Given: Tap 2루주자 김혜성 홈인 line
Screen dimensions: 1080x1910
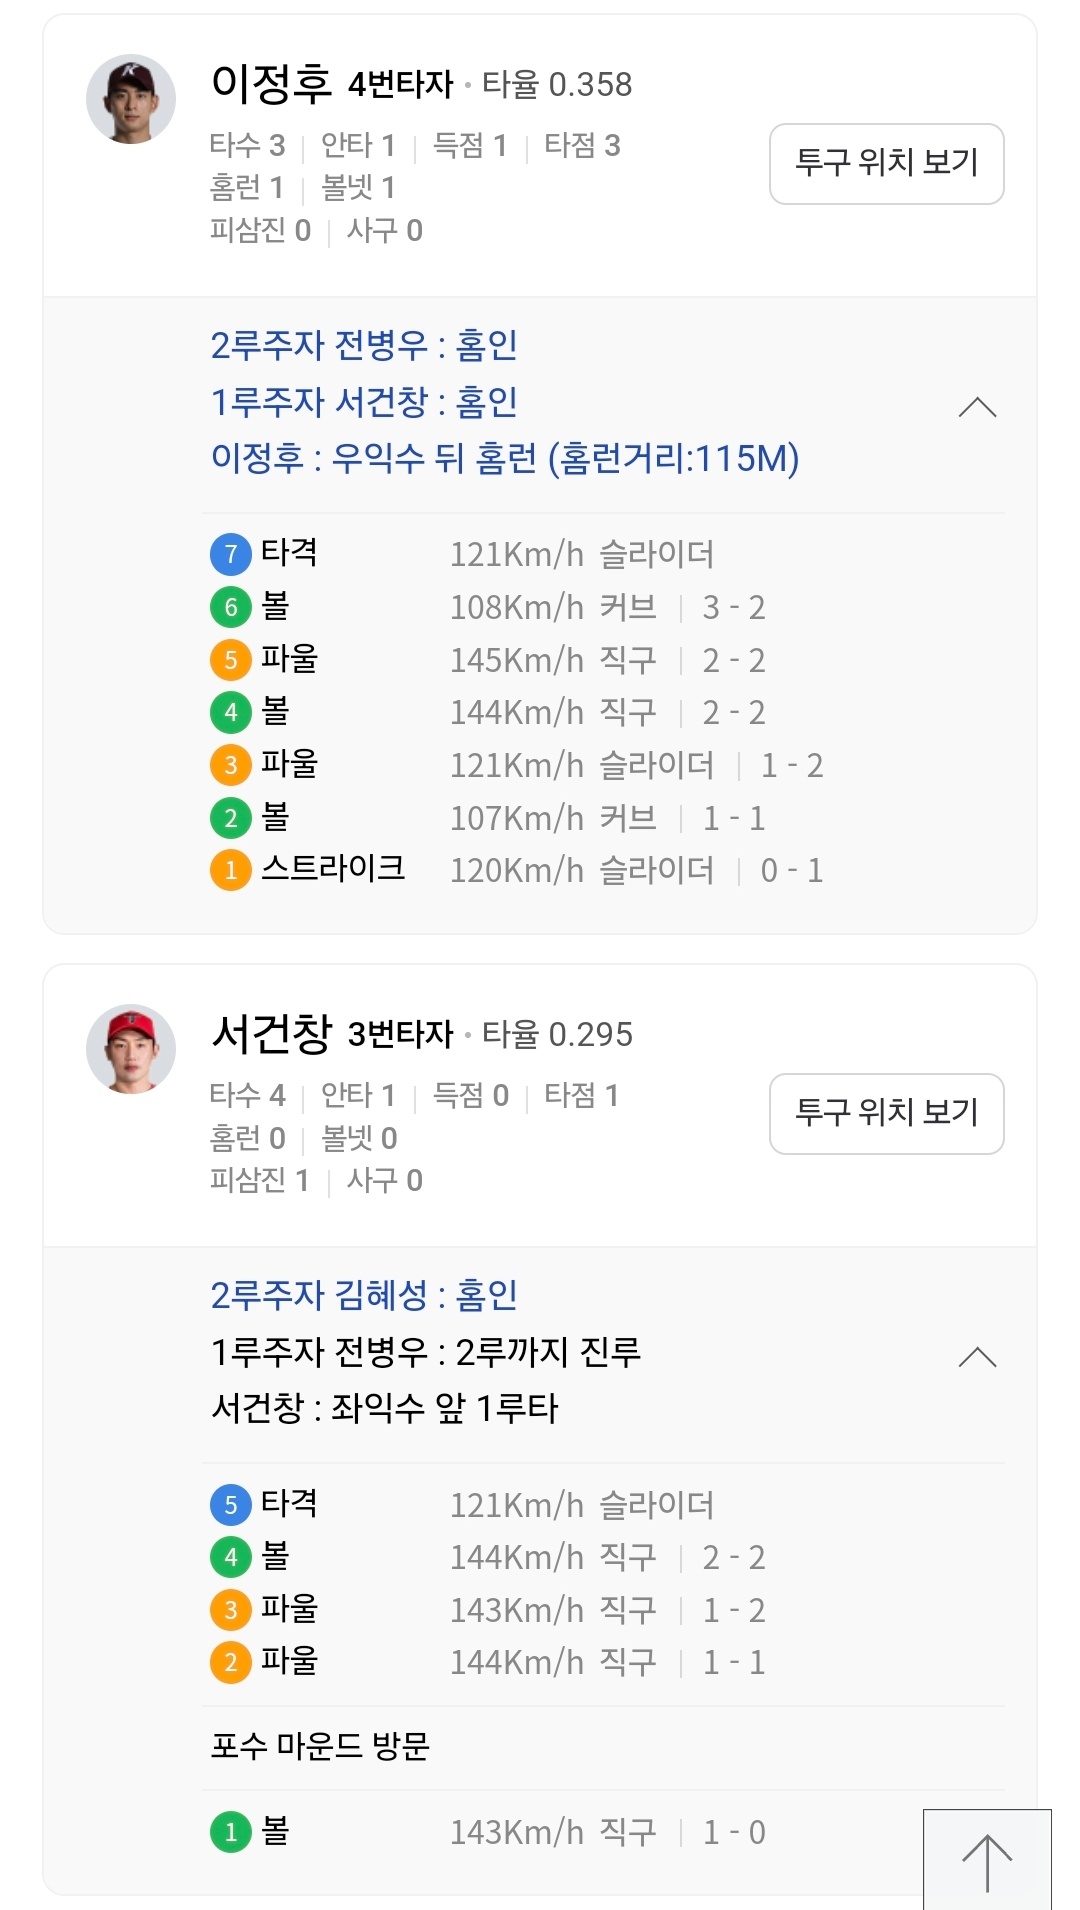Looking at the screenshot, I should click(x=364, y=1295).
